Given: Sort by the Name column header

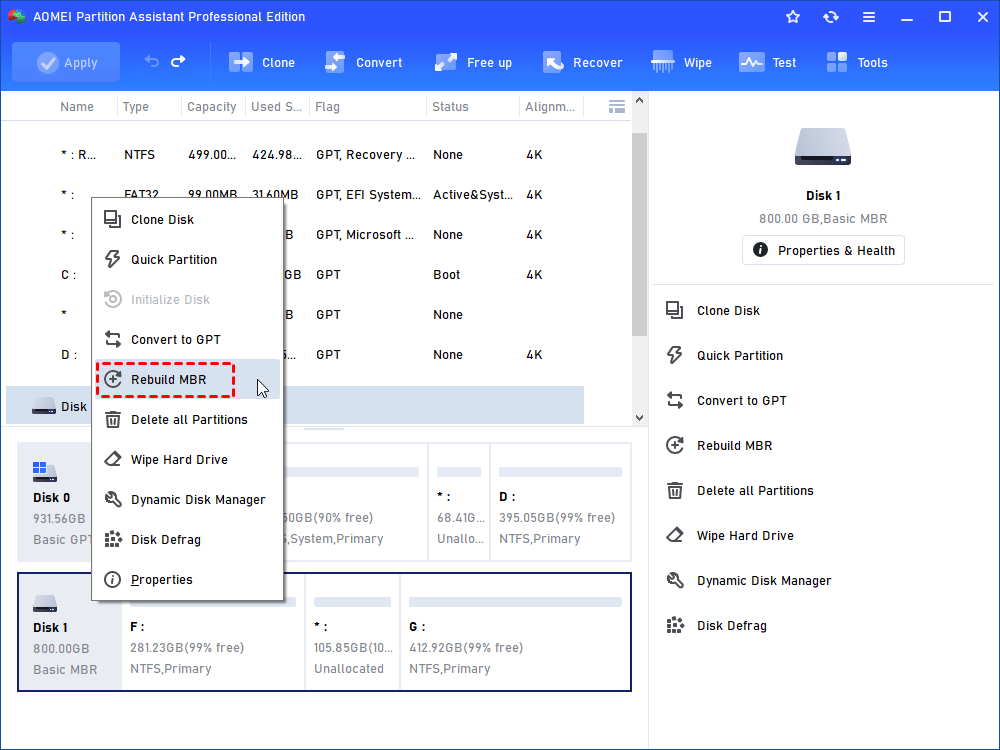Looking at the screenshot, I should [x=77, y=107].
